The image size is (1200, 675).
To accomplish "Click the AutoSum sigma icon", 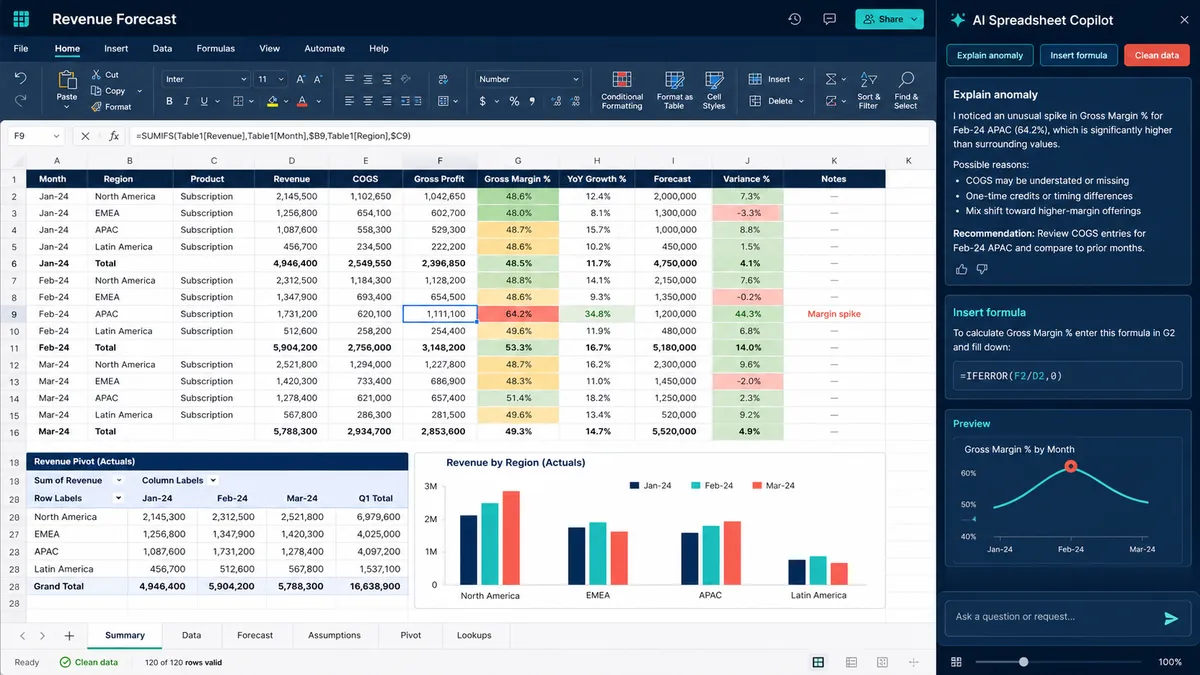I will [x=831, y=79].
